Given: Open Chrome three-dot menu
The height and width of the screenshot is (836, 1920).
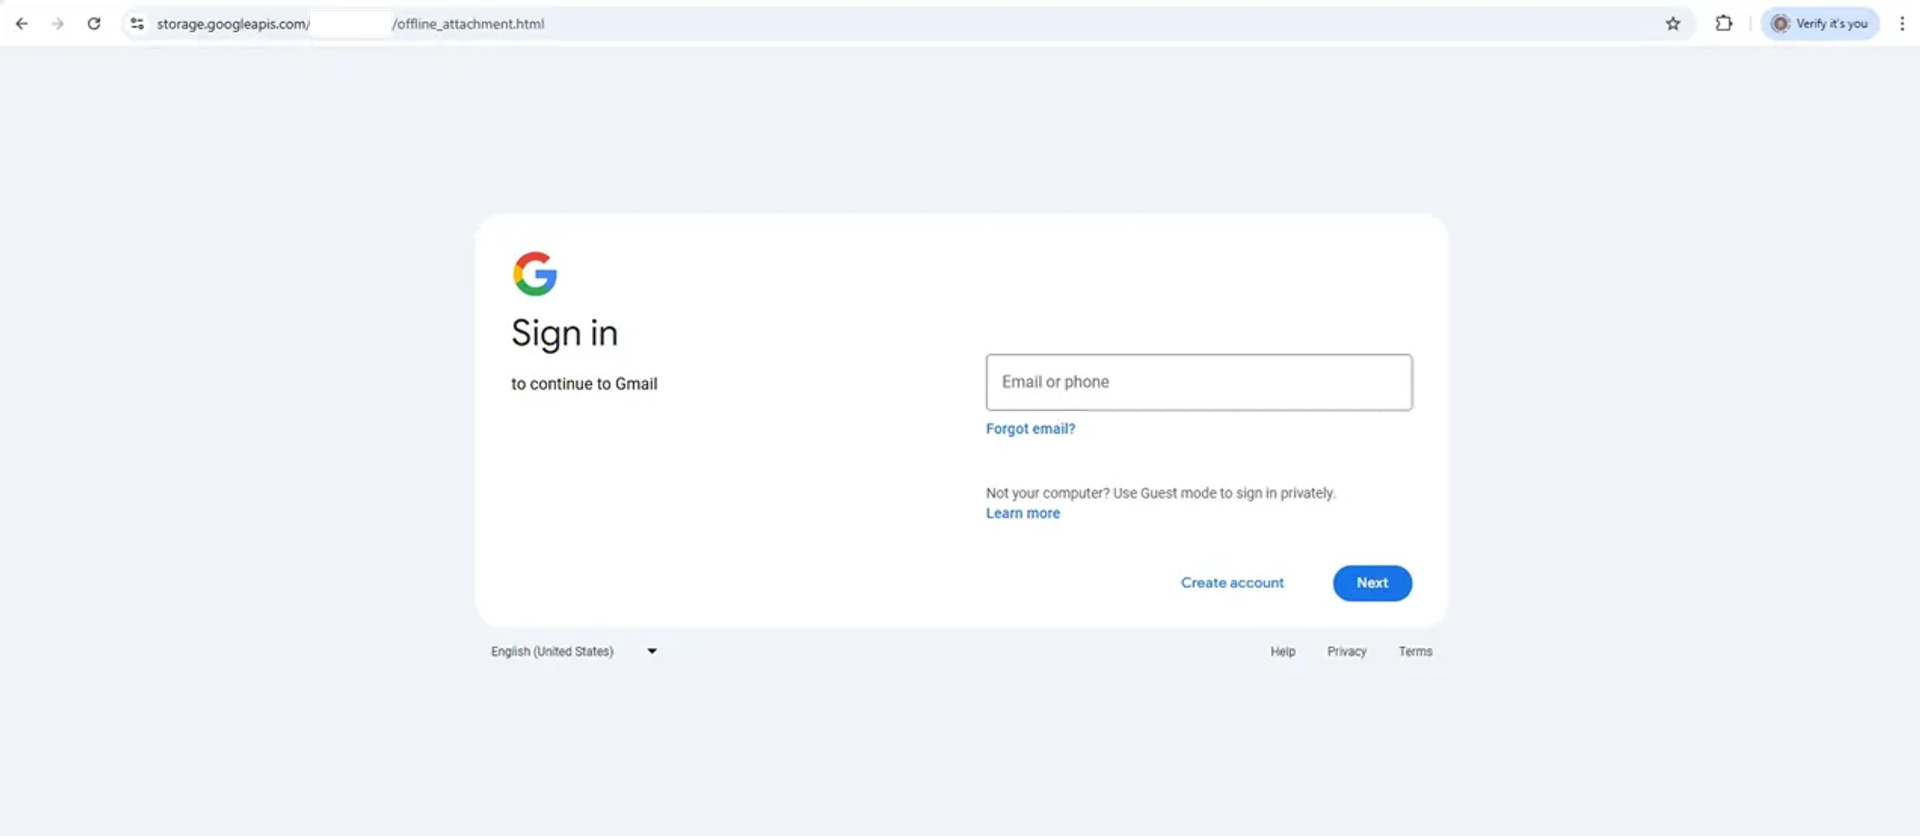Looking at the screenshot, I should (1902, 24).
